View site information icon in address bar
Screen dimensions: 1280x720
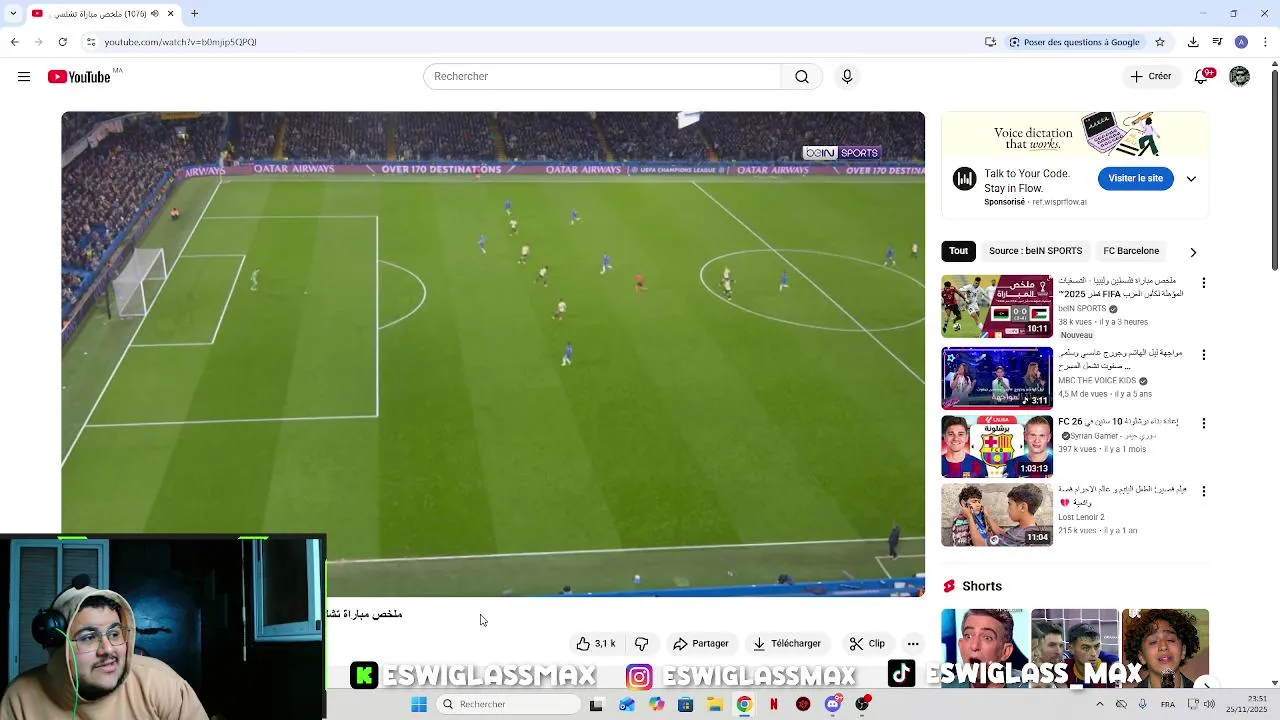pos(91,42)
